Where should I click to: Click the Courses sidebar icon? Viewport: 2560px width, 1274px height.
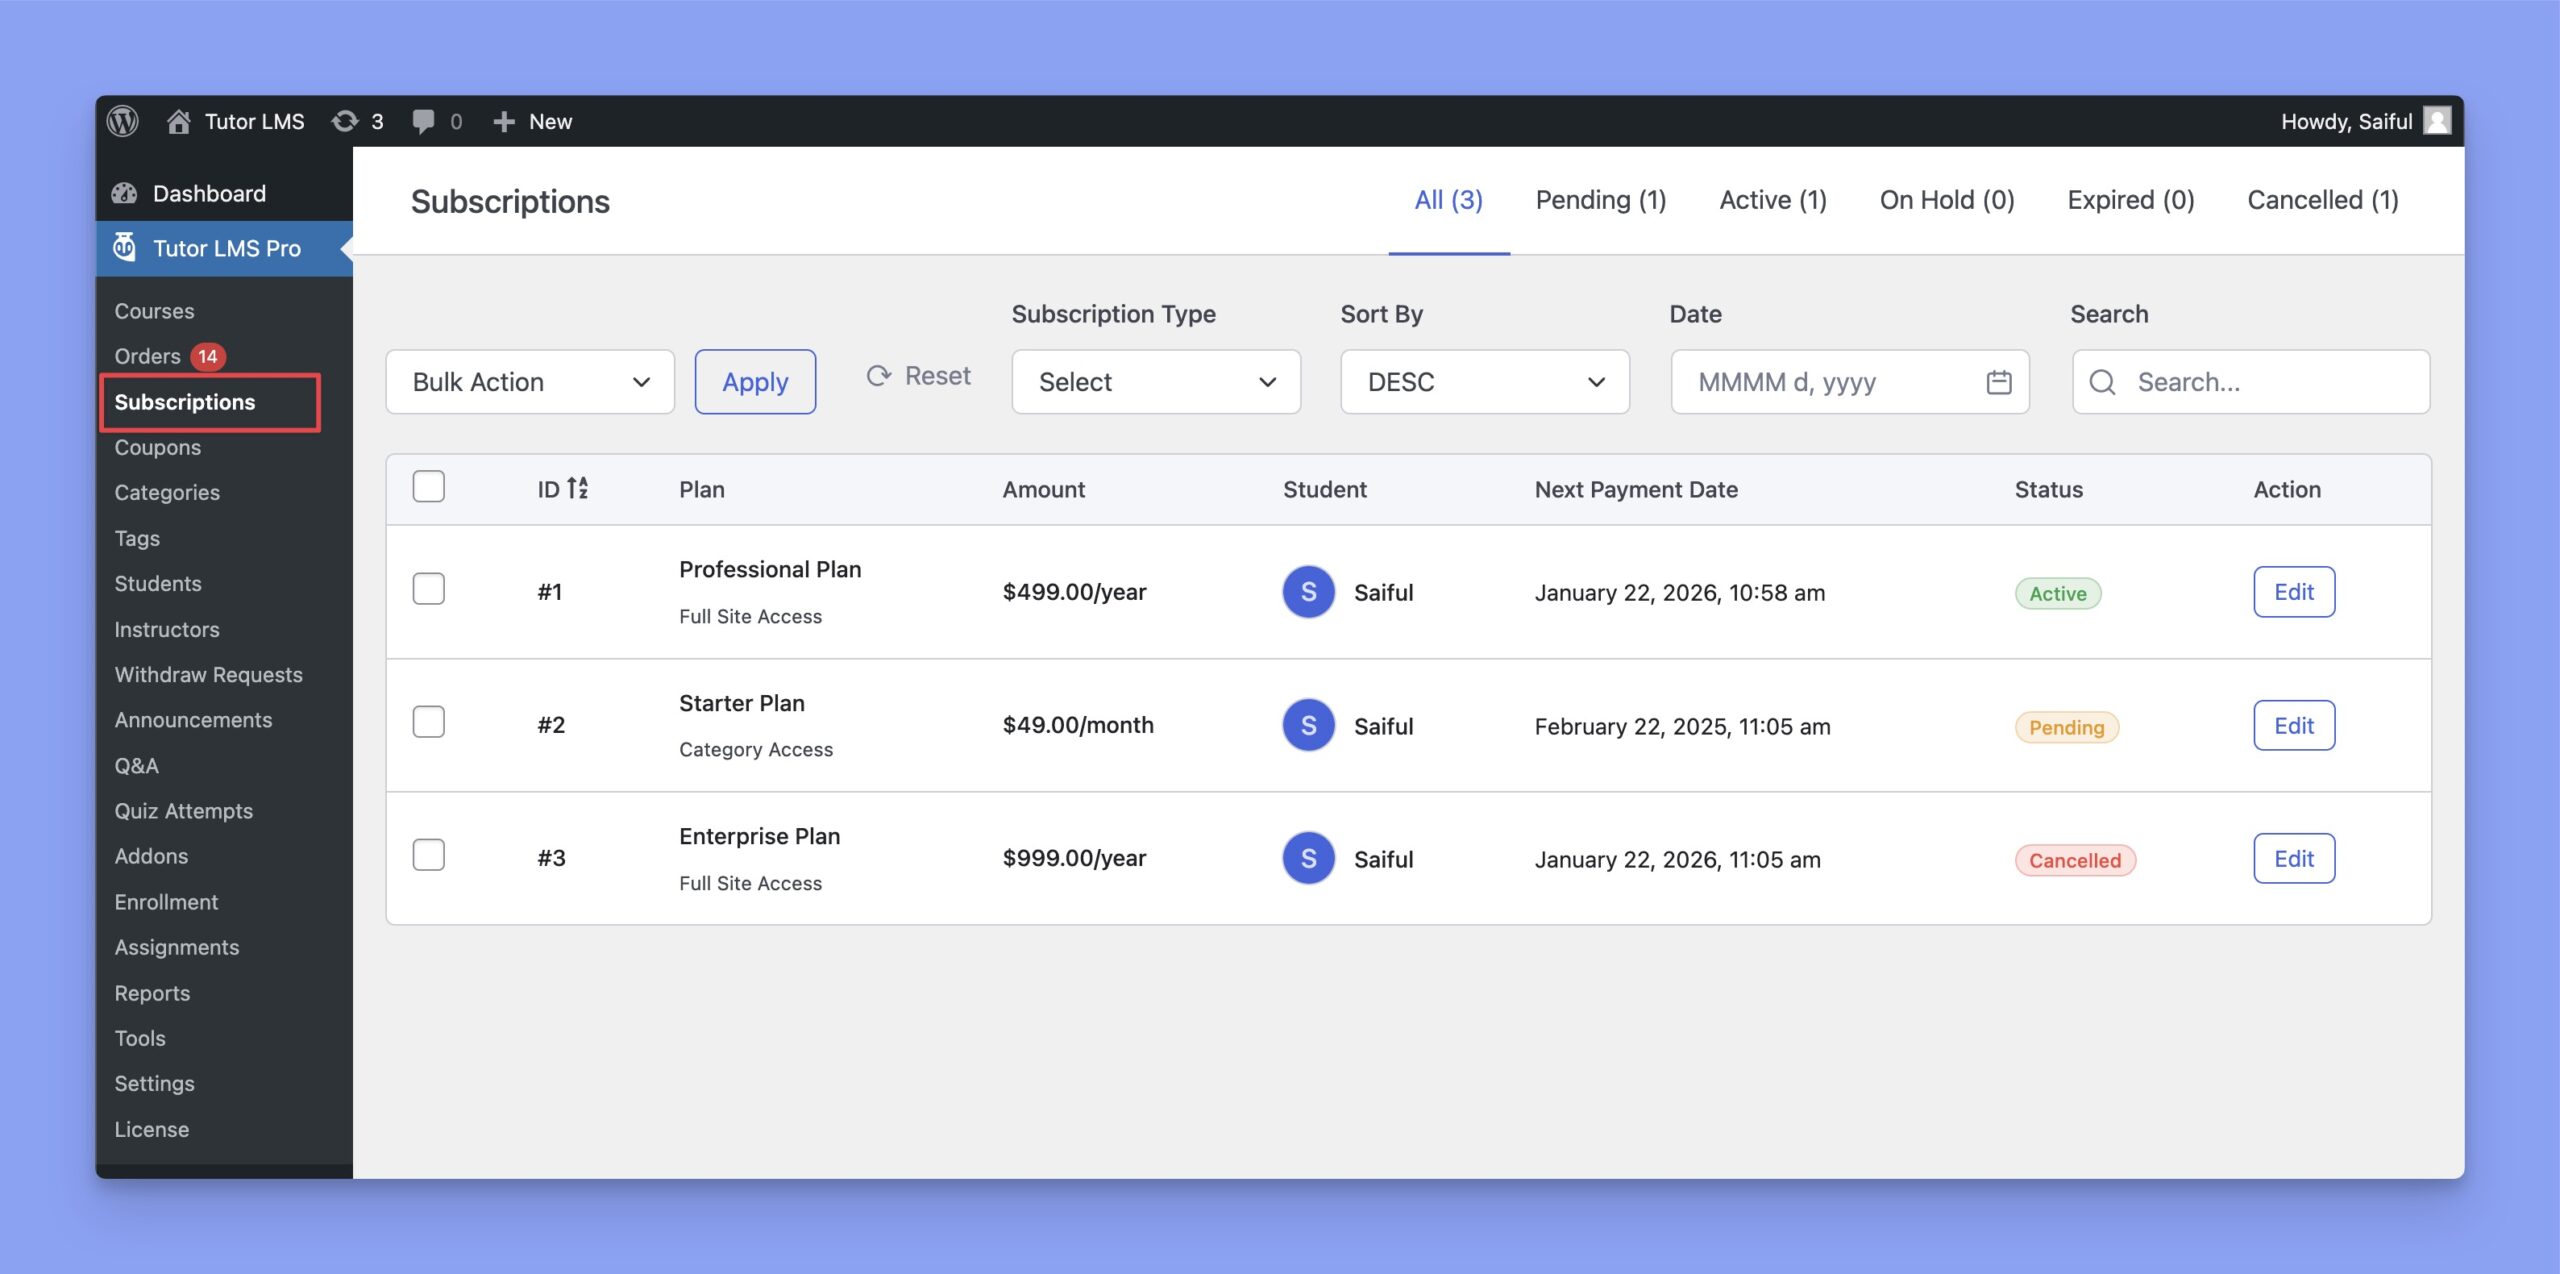pyautogui.click(x=153, y=310)
